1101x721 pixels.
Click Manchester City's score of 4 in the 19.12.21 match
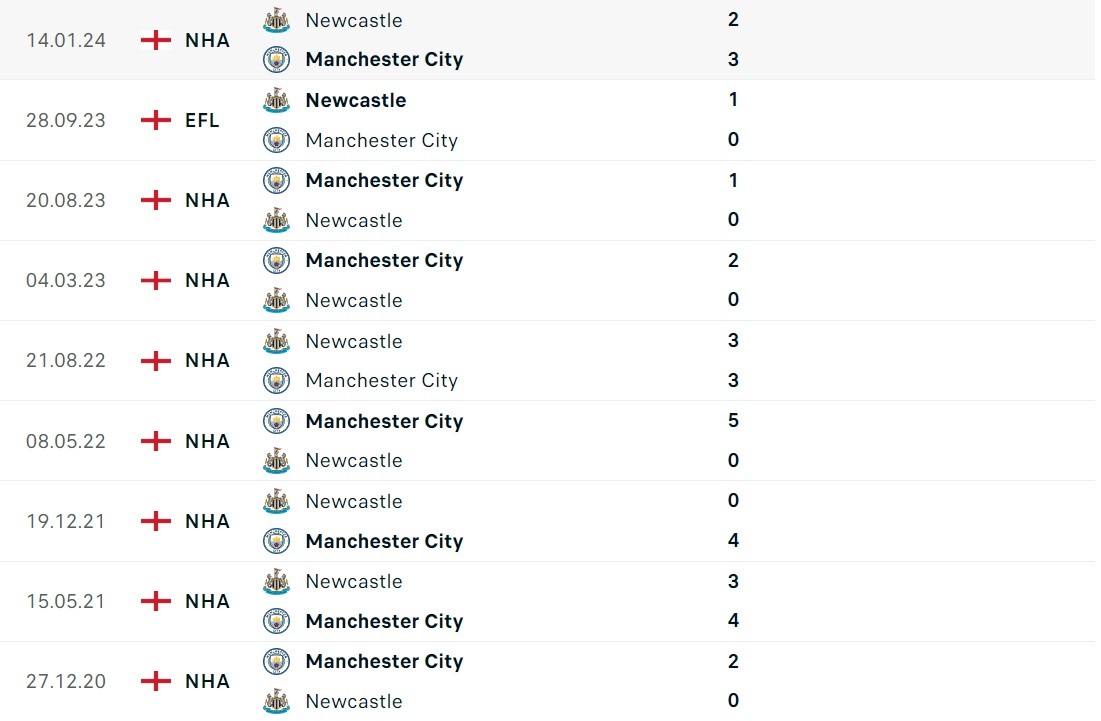click(733, 541)
